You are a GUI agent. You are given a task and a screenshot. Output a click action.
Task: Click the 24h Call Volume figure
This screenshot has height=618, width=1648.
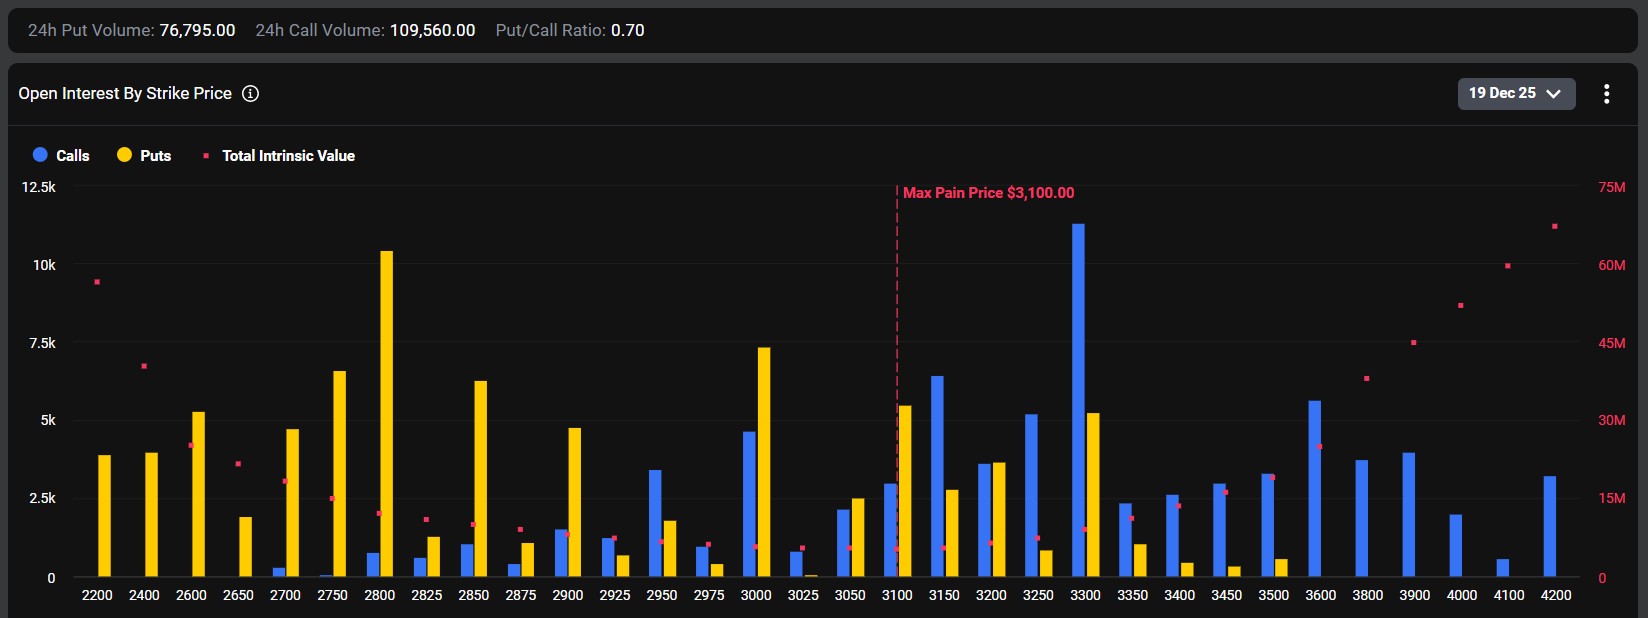[432, 31]
